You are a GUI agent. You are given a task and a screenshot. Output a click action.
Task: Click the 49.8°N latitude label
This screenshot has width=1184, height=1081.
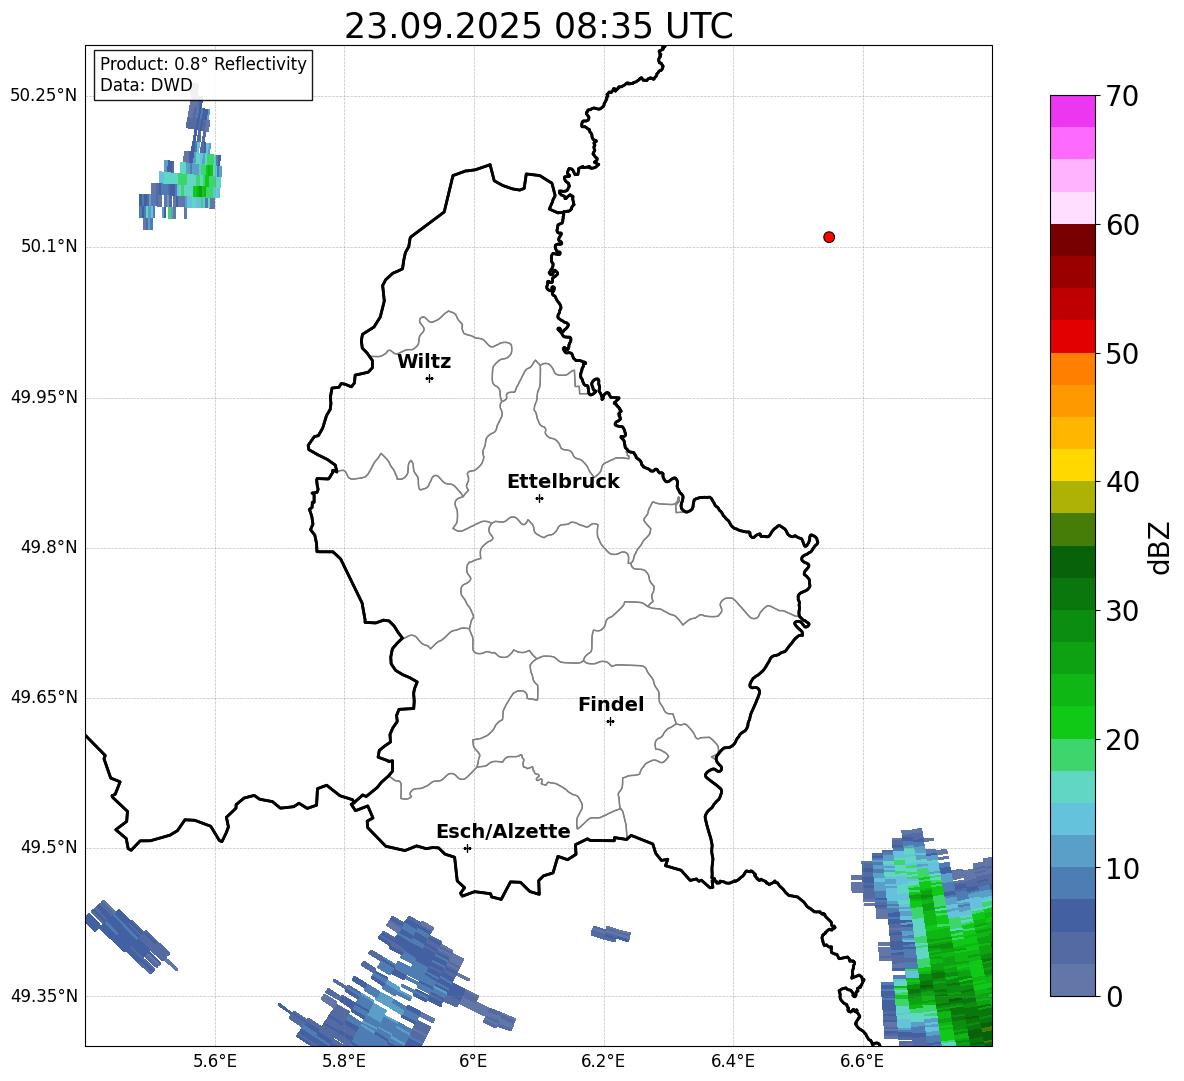point(49,547)
